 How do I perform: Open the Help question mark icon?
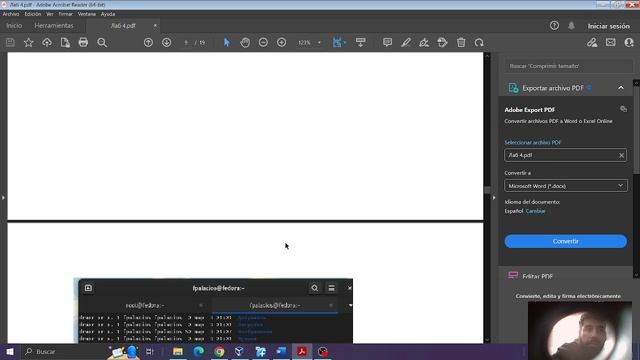[554, 26]
